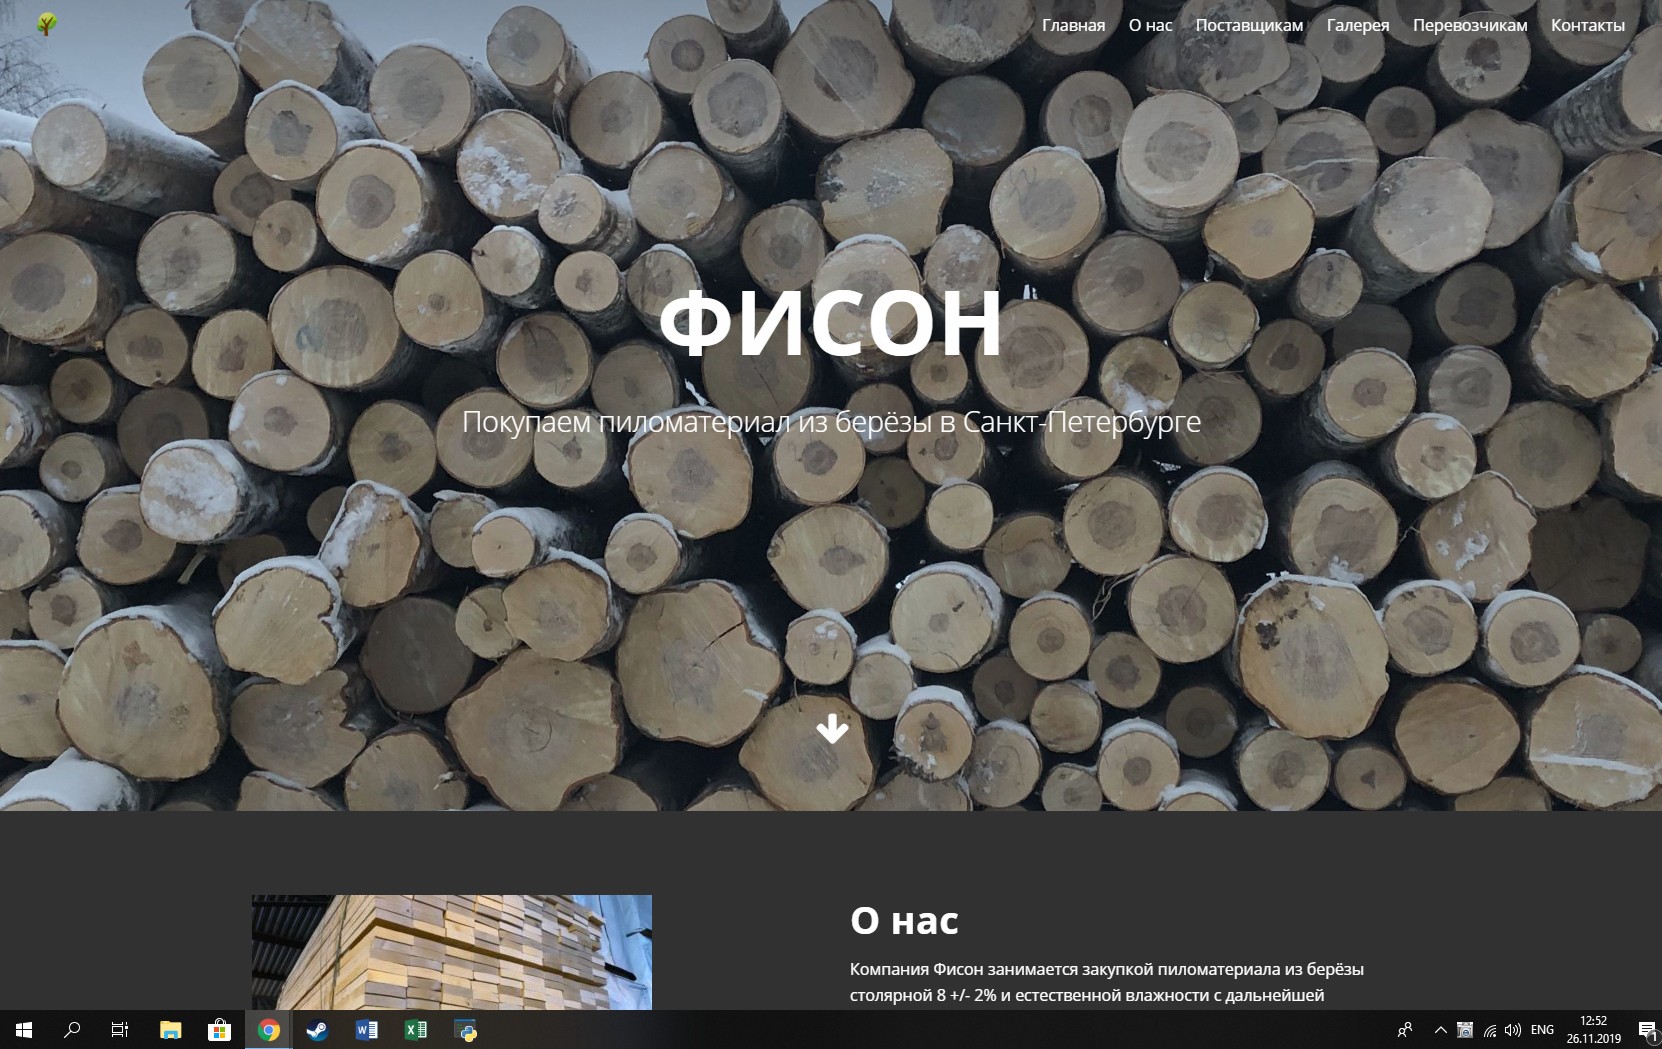This screenshot has height=1049, width=1662.
Task: Open Python app from taskbar
Action: [x=465, y=1029]
